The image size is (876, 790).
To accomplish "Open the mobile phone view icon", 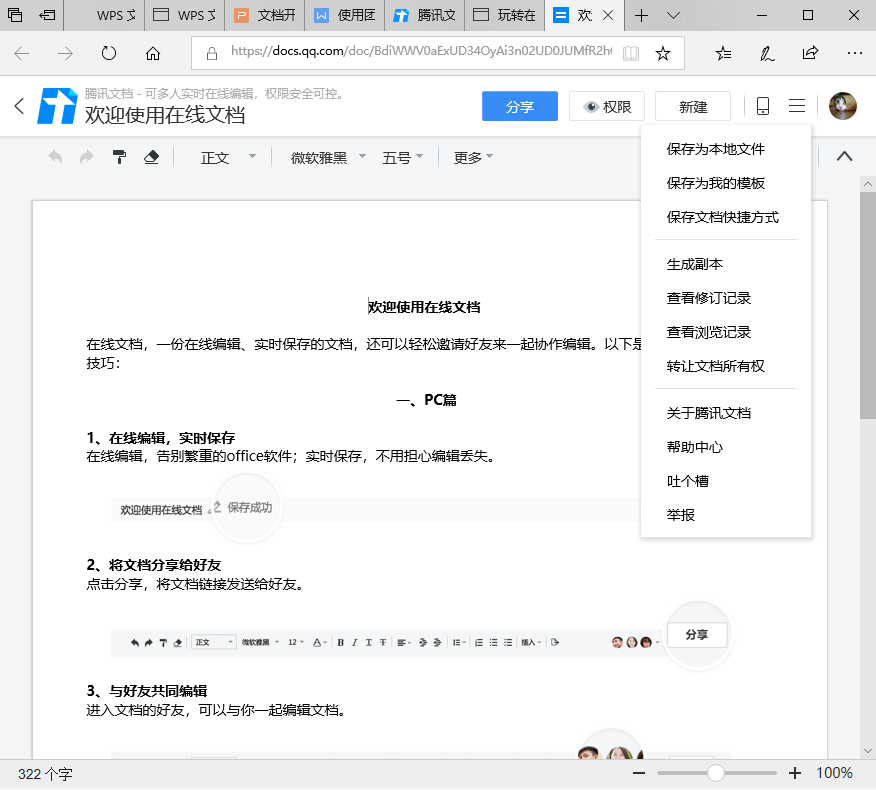I will (763, 106).
